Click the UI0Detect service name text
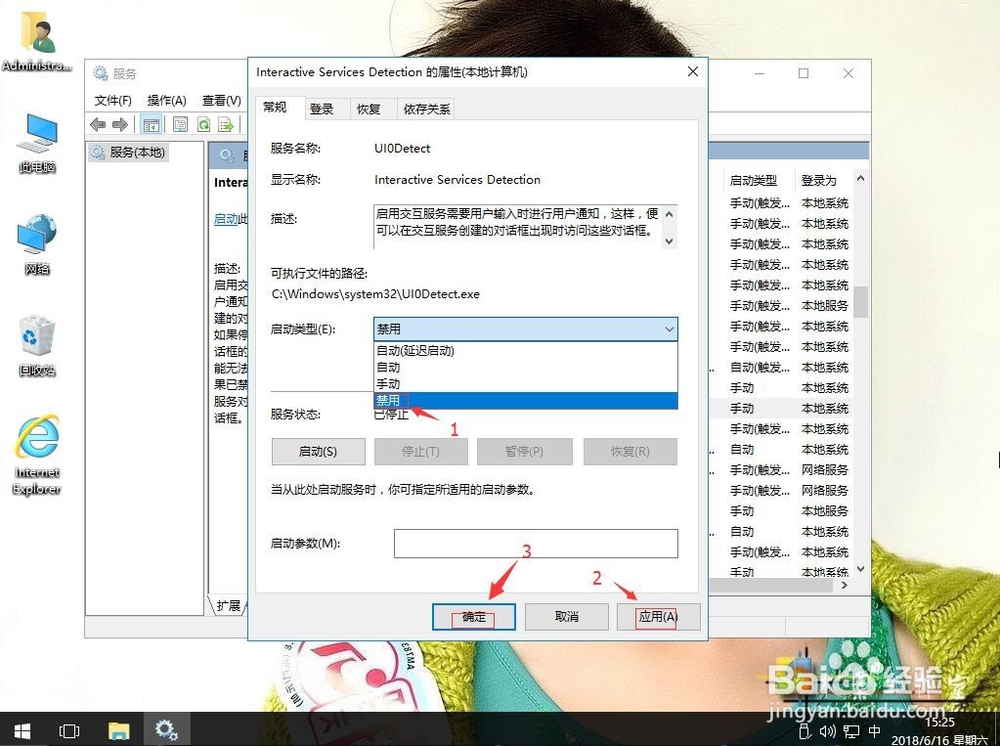 pyautogui.click(x=402, y=149)
